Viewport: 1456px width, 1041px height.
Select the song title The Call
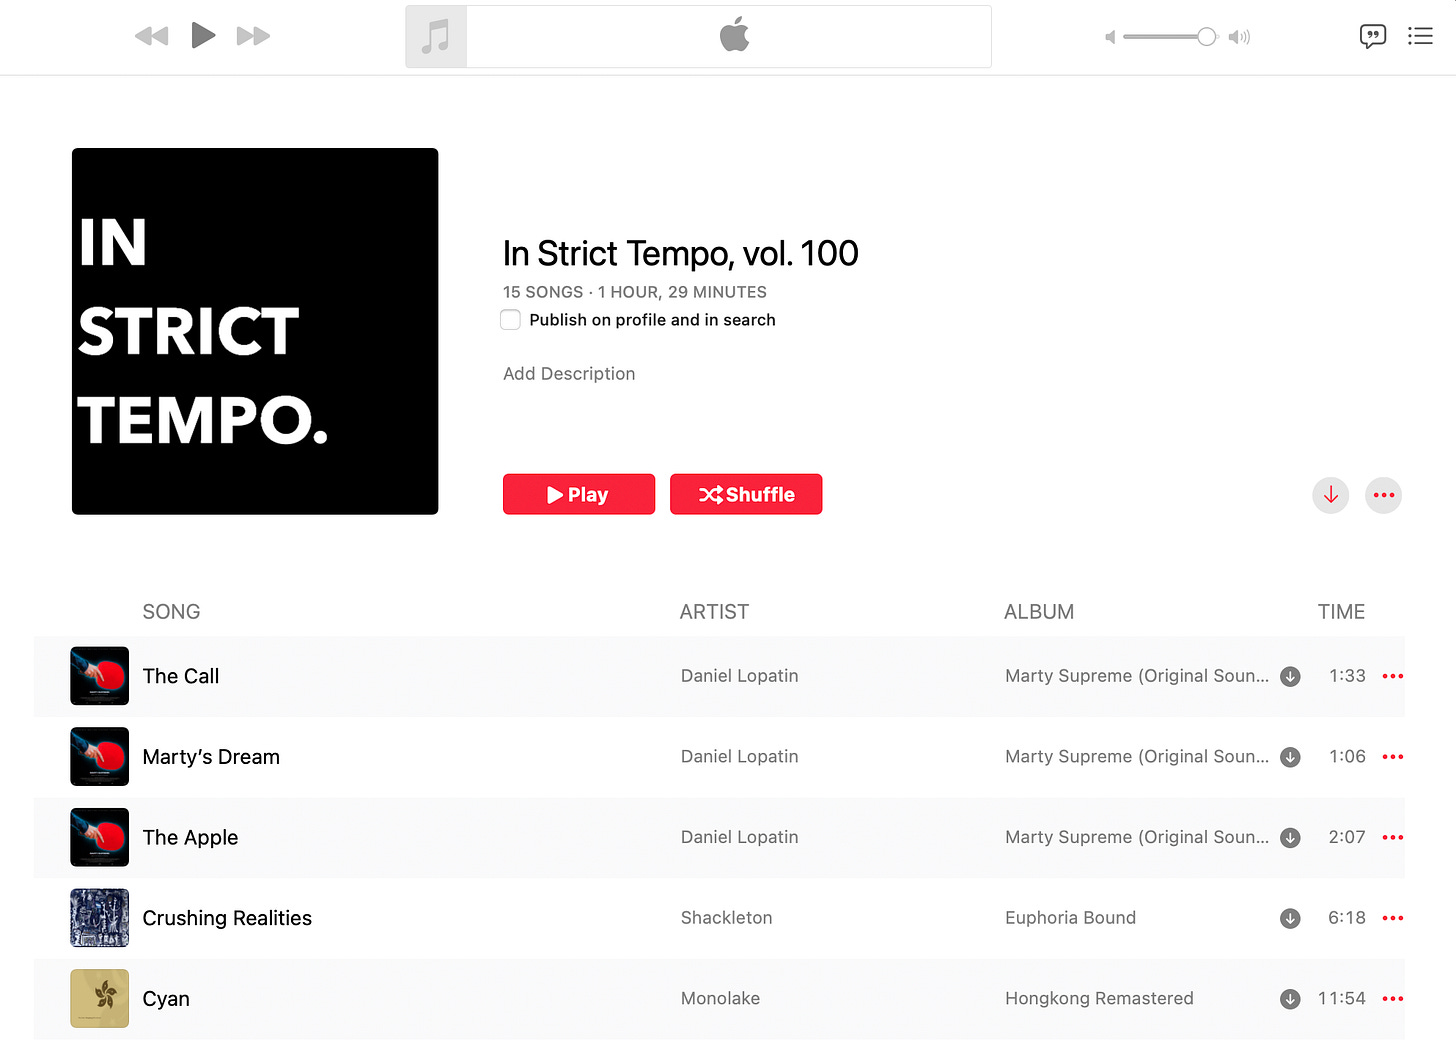tap(181, 676)
